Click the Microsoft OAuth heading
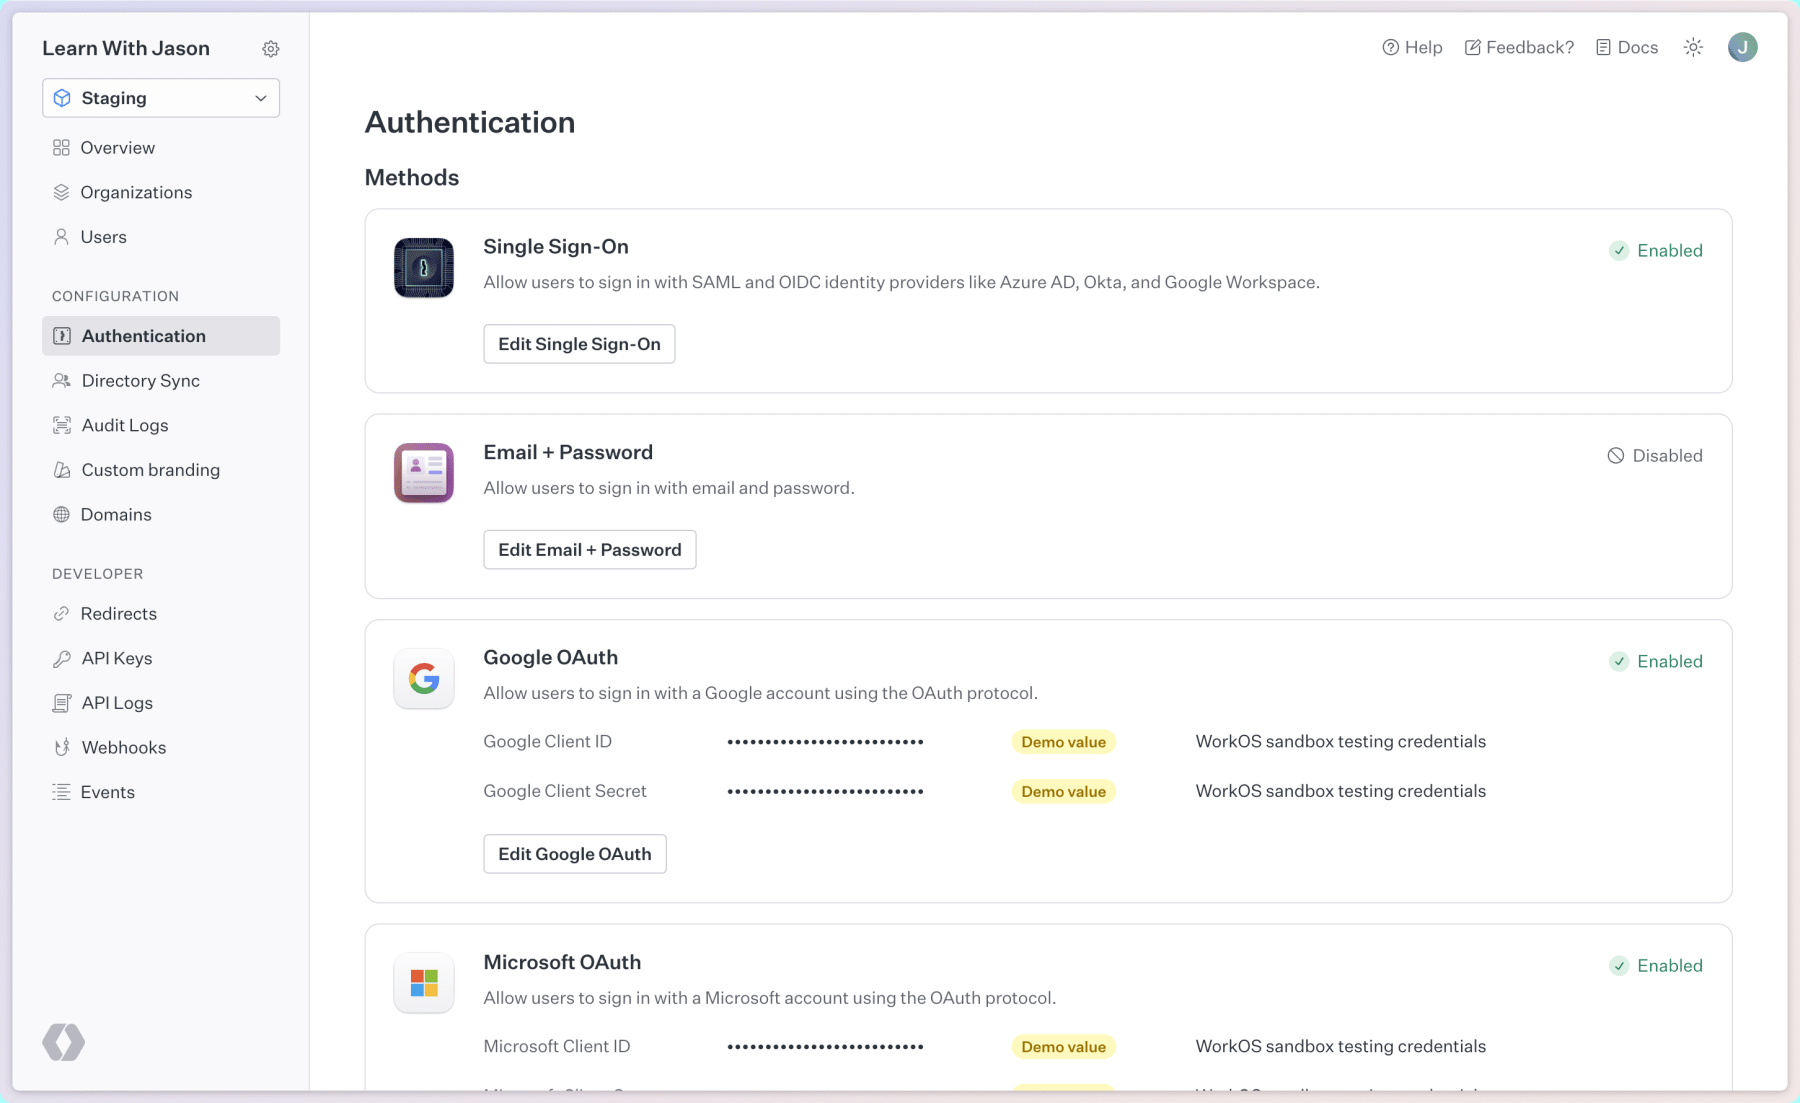 (x=562, y=962)
